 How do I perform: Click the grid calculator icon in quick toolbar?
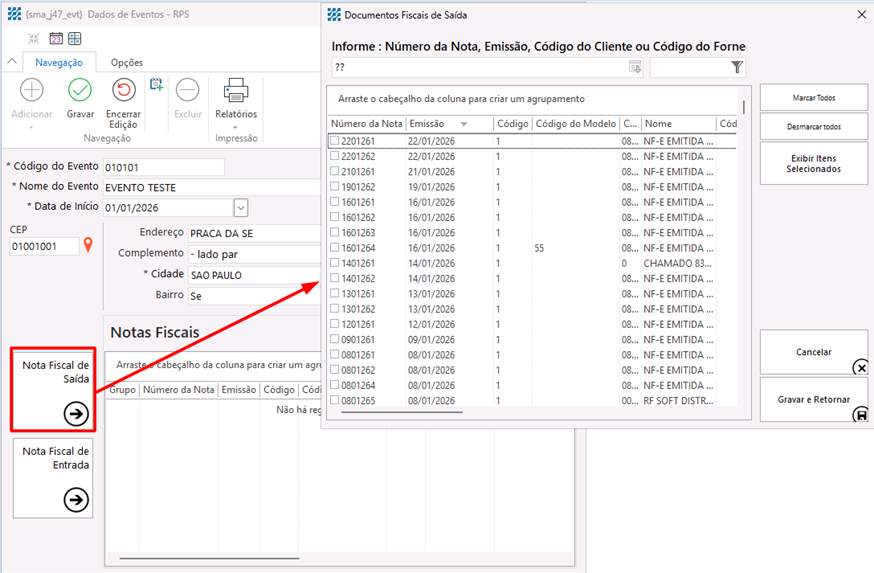[75, 39]
